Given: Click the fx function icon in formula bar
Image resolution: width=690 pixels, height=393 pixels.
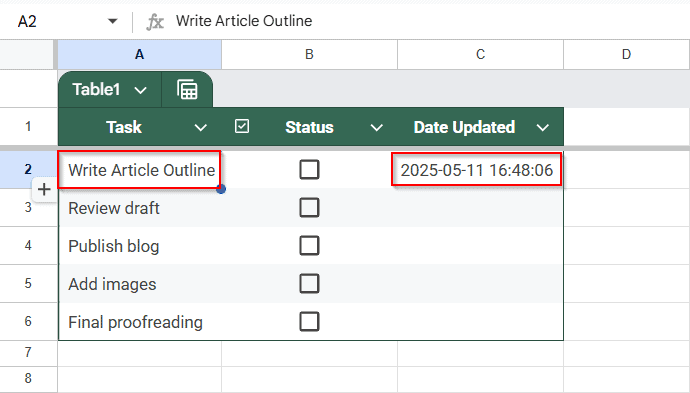Looking at the screenshot, I should (154, 21).
